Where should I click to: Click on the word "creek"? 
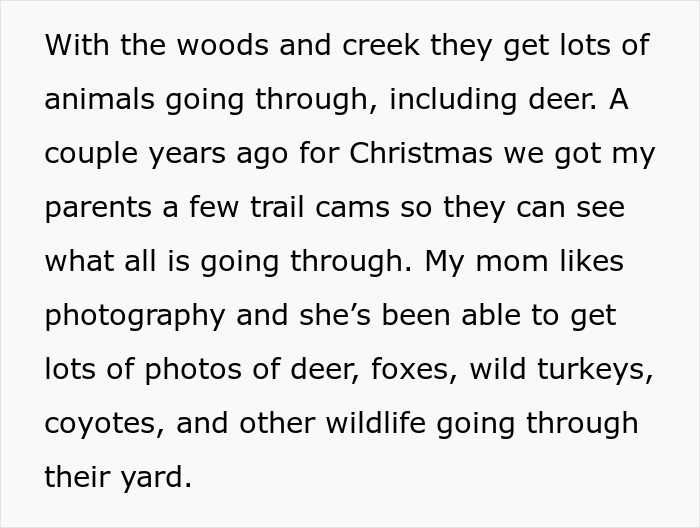point(375,46)
